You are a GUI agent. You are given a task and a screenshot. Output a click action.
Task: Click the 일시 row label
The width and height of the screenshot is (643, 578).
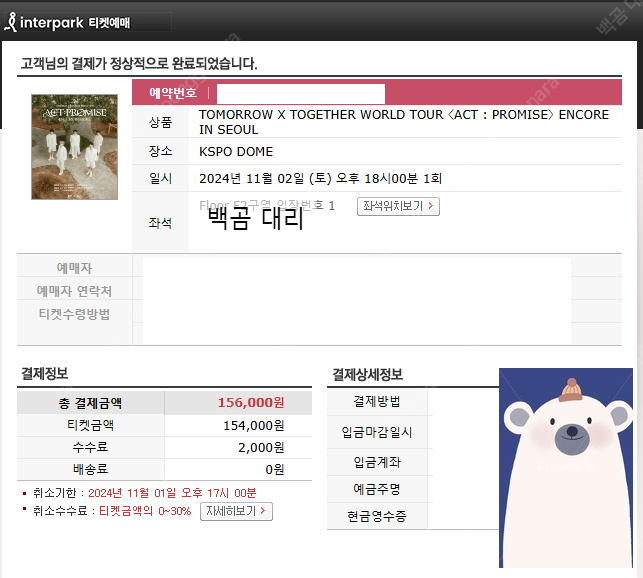pyautogui.click(x=160, y=178)
